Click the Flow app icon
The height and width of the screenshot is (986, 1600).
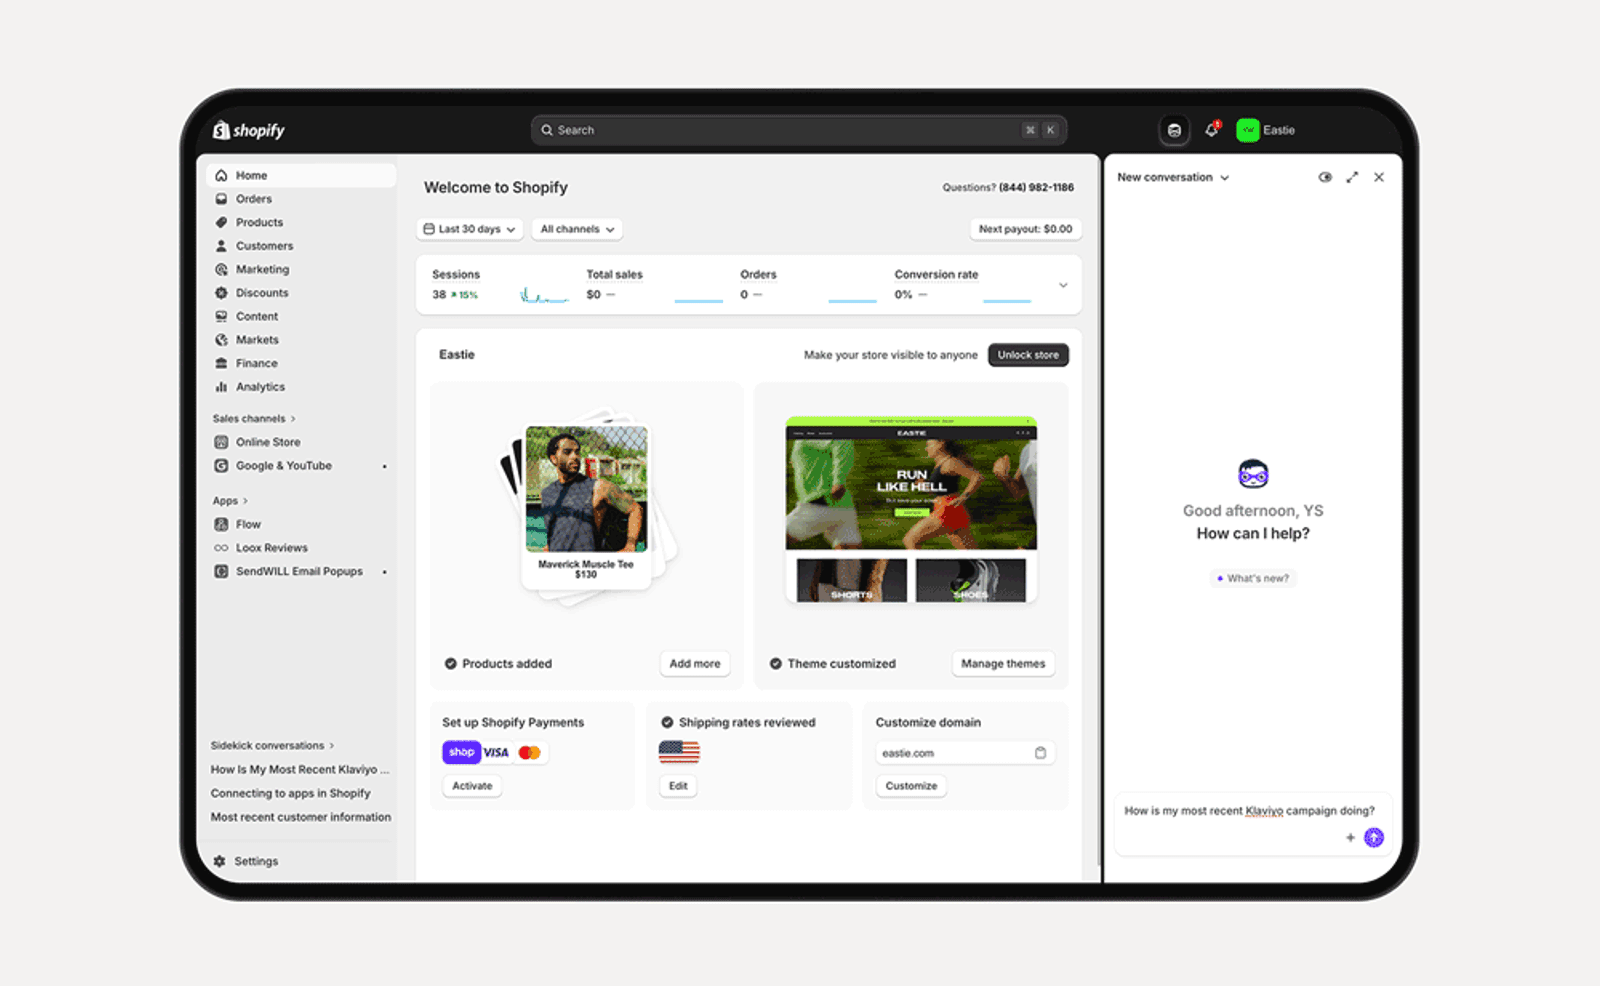coord(221,524)
